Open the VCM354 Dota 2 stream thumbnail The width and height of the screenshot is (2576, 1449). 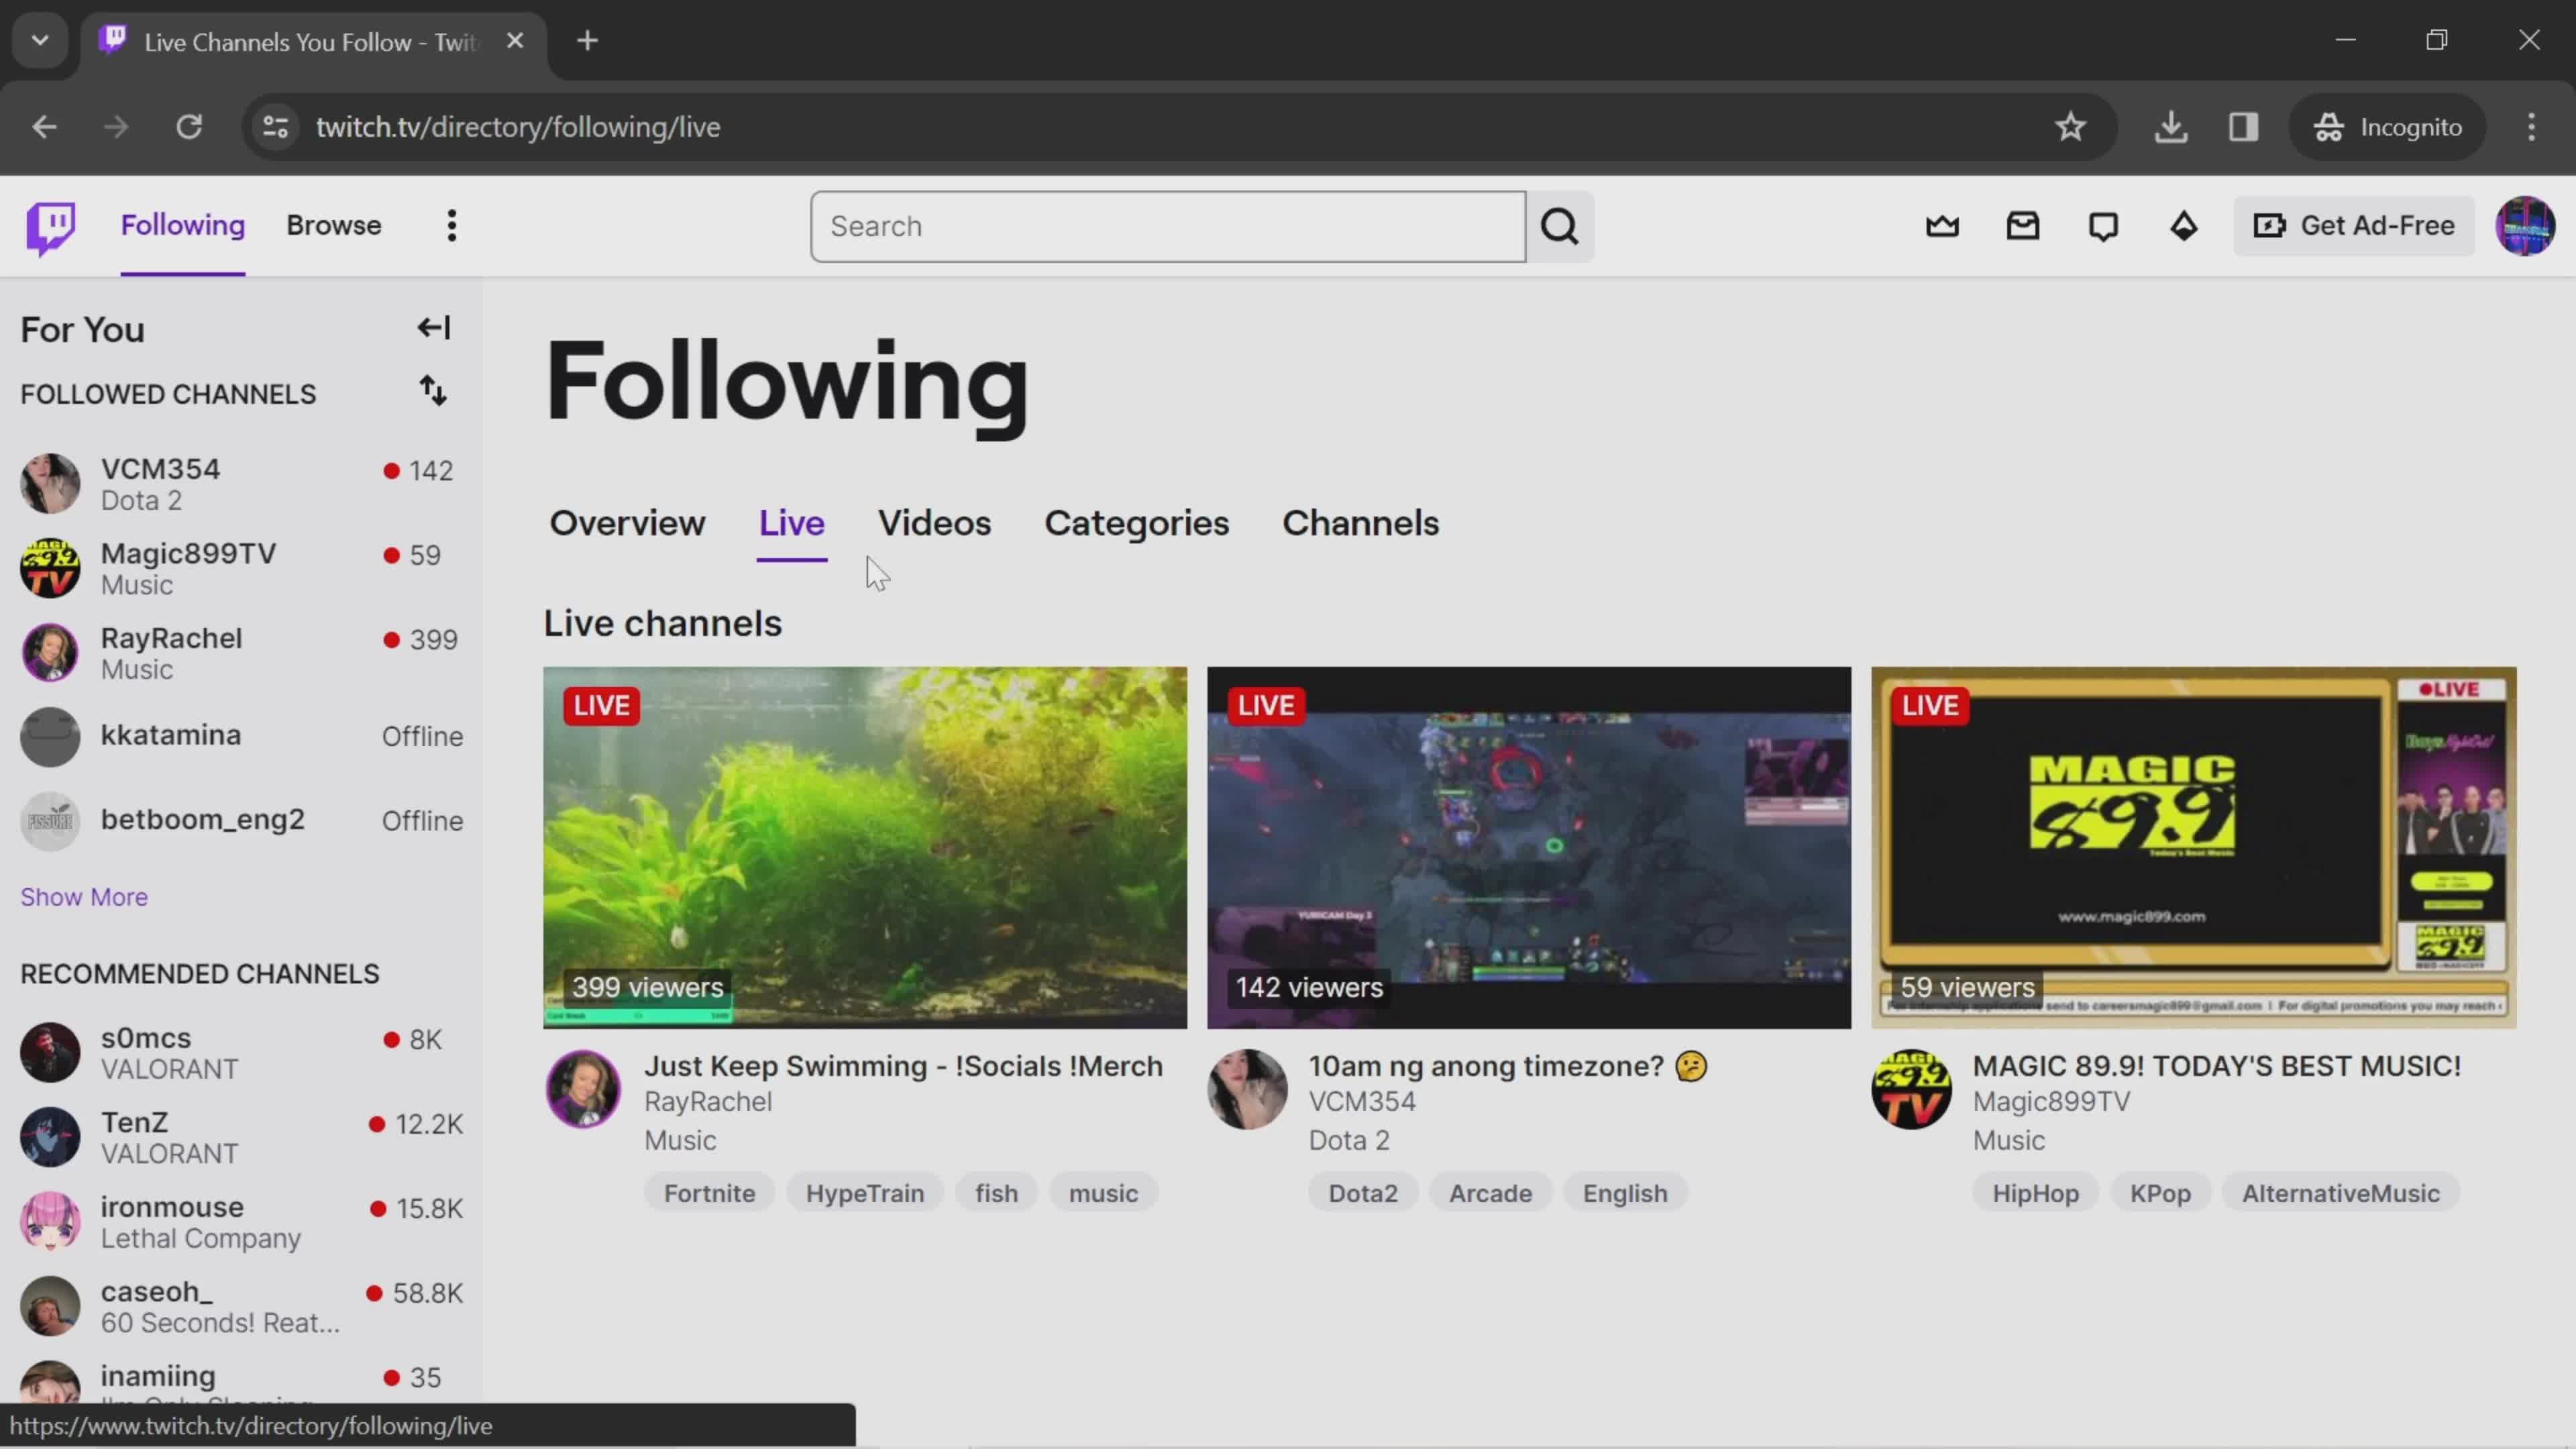tap(1529, 848)
